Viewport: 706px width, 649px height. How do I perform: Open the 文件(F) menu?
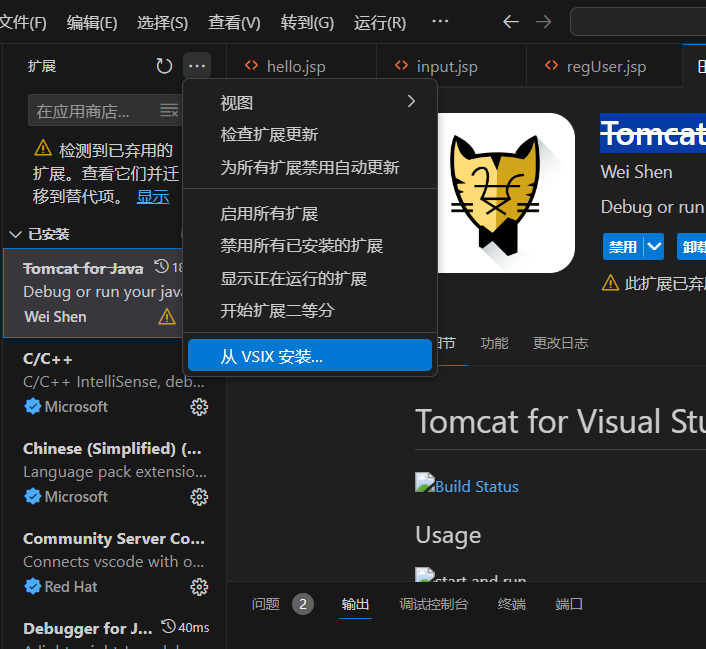(x=23, y=22)
